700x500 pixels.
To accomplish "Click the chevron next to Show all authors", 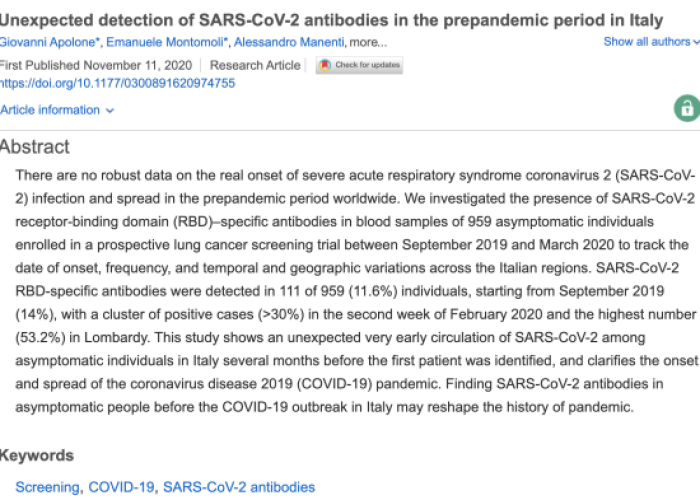I will (696, 42).
